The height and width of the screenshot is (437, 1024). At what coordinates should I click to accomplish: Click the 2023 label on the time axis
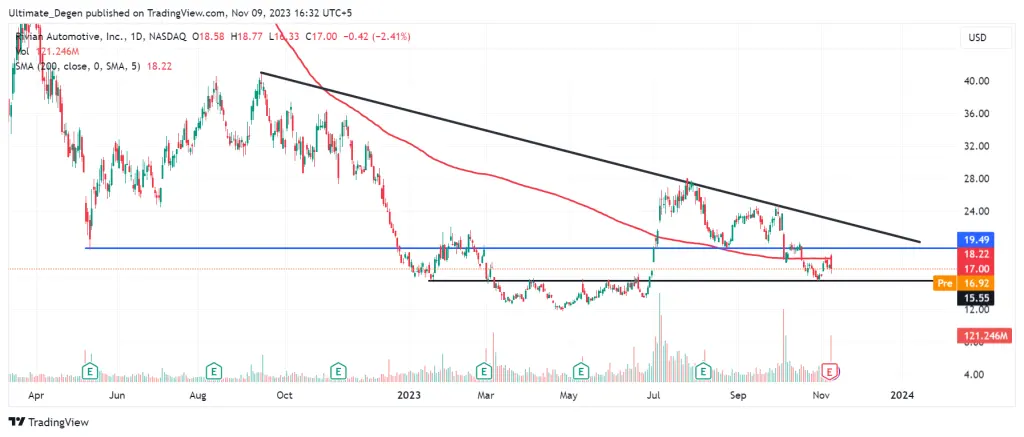click(409, 395)
